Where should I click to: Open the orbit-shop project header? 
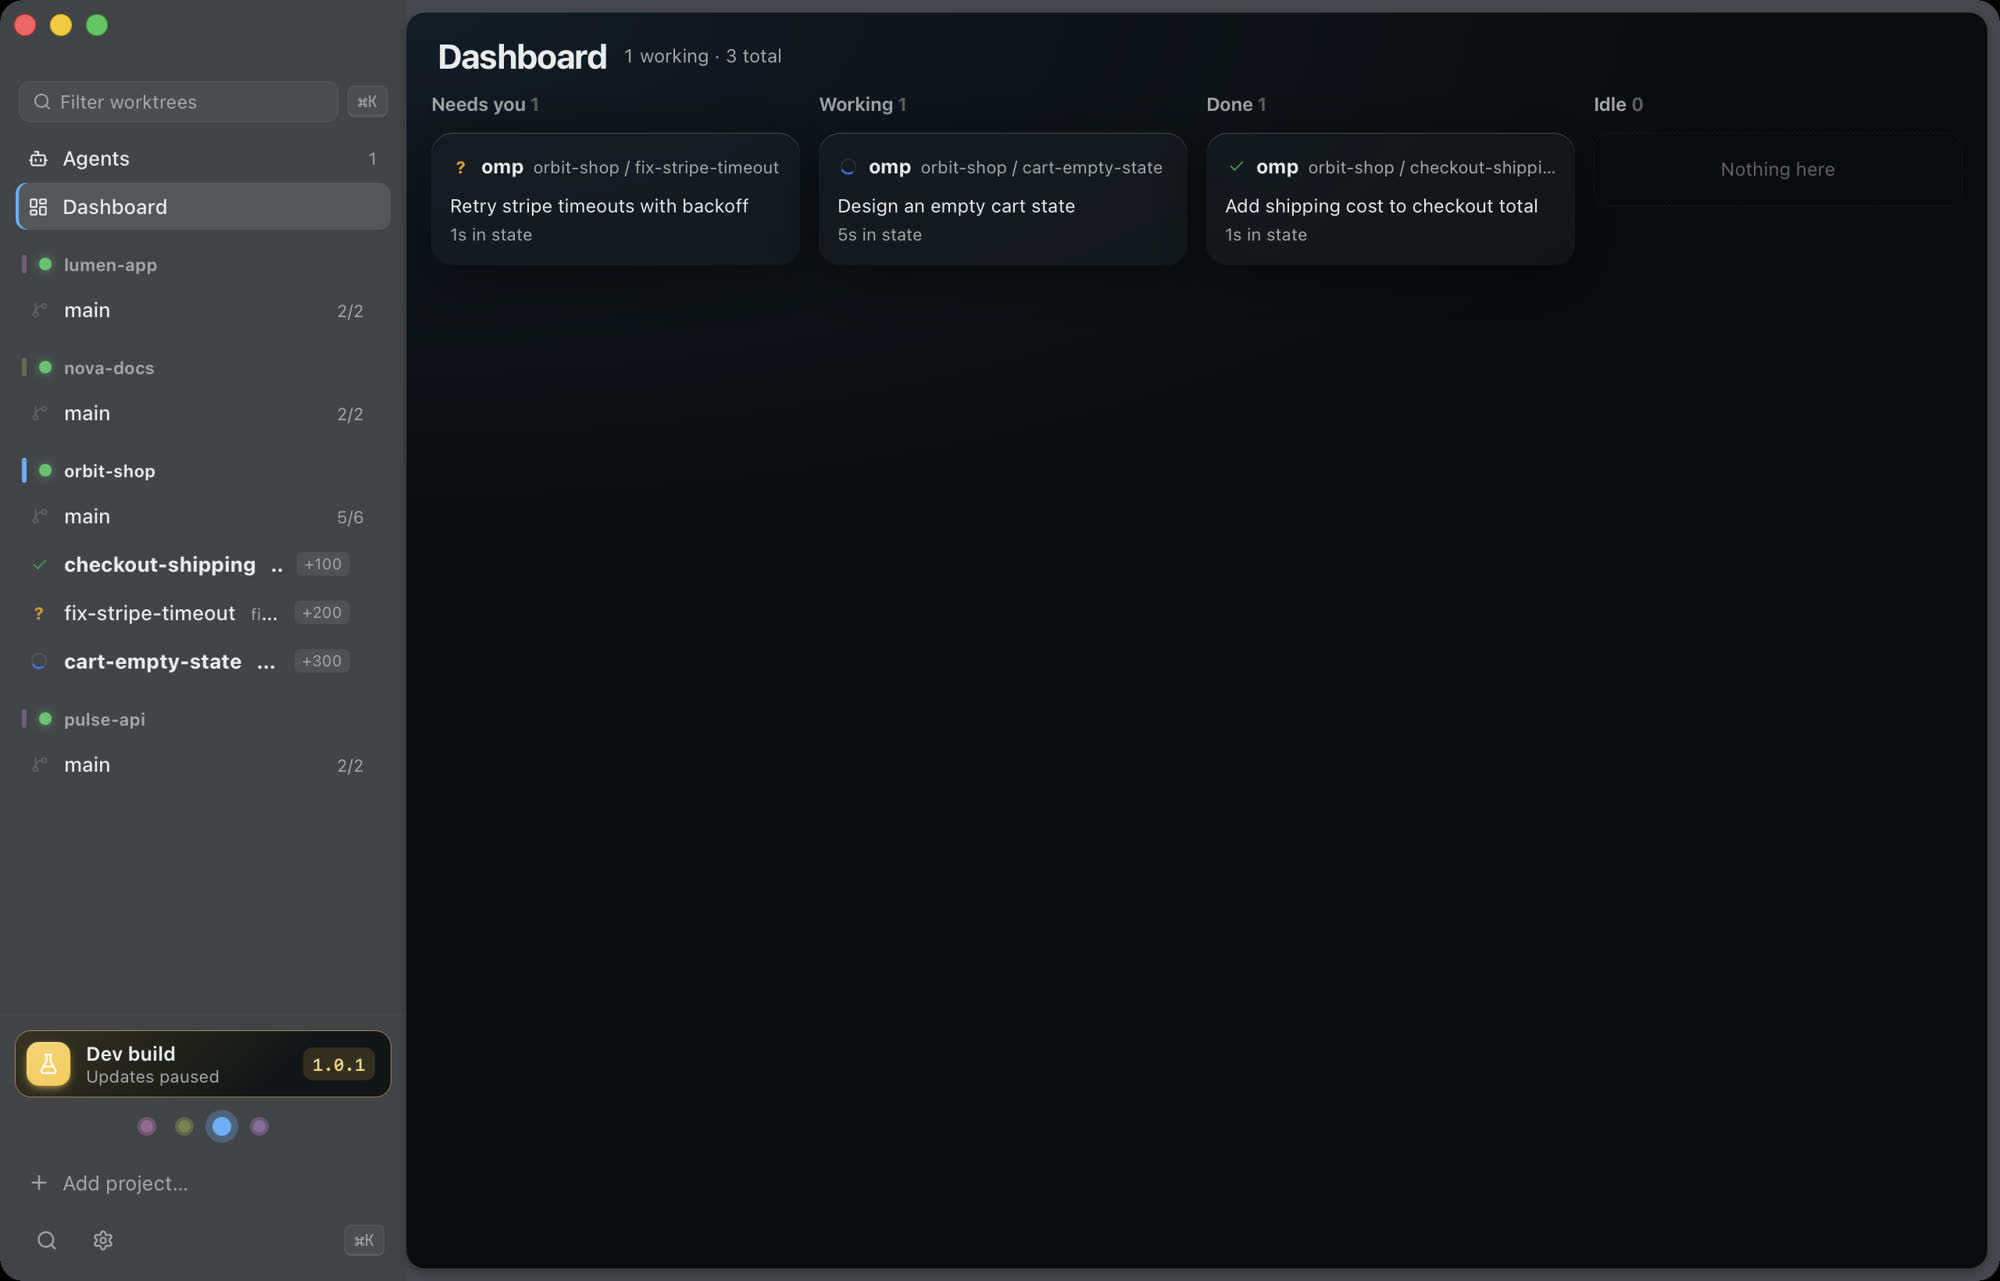[203, 471]
